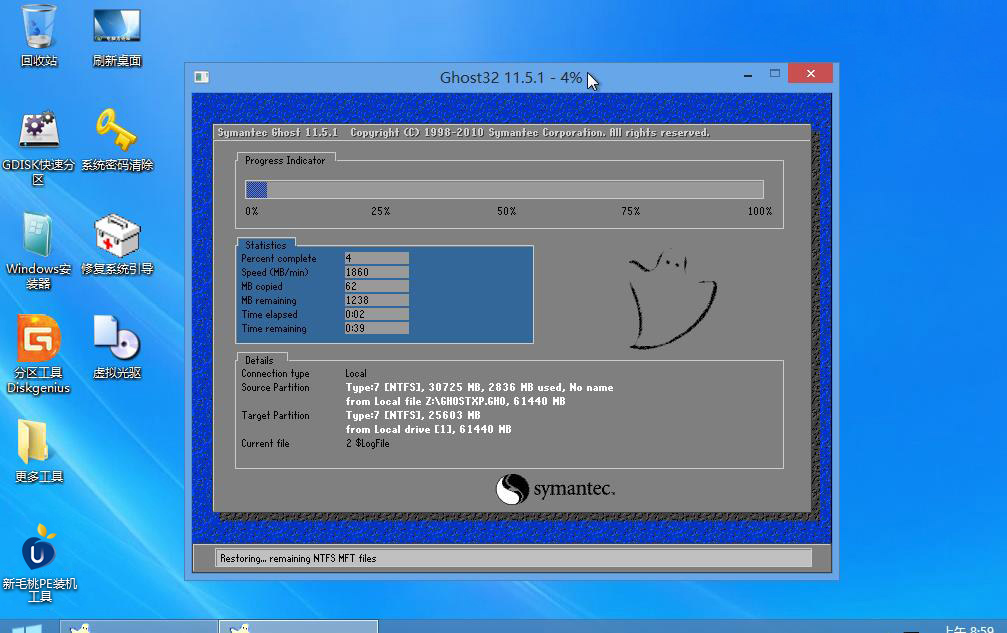This screenshot has width=1007, height=633.
Task: Click the Progress Indicator group label
Action: click(285, 160)
